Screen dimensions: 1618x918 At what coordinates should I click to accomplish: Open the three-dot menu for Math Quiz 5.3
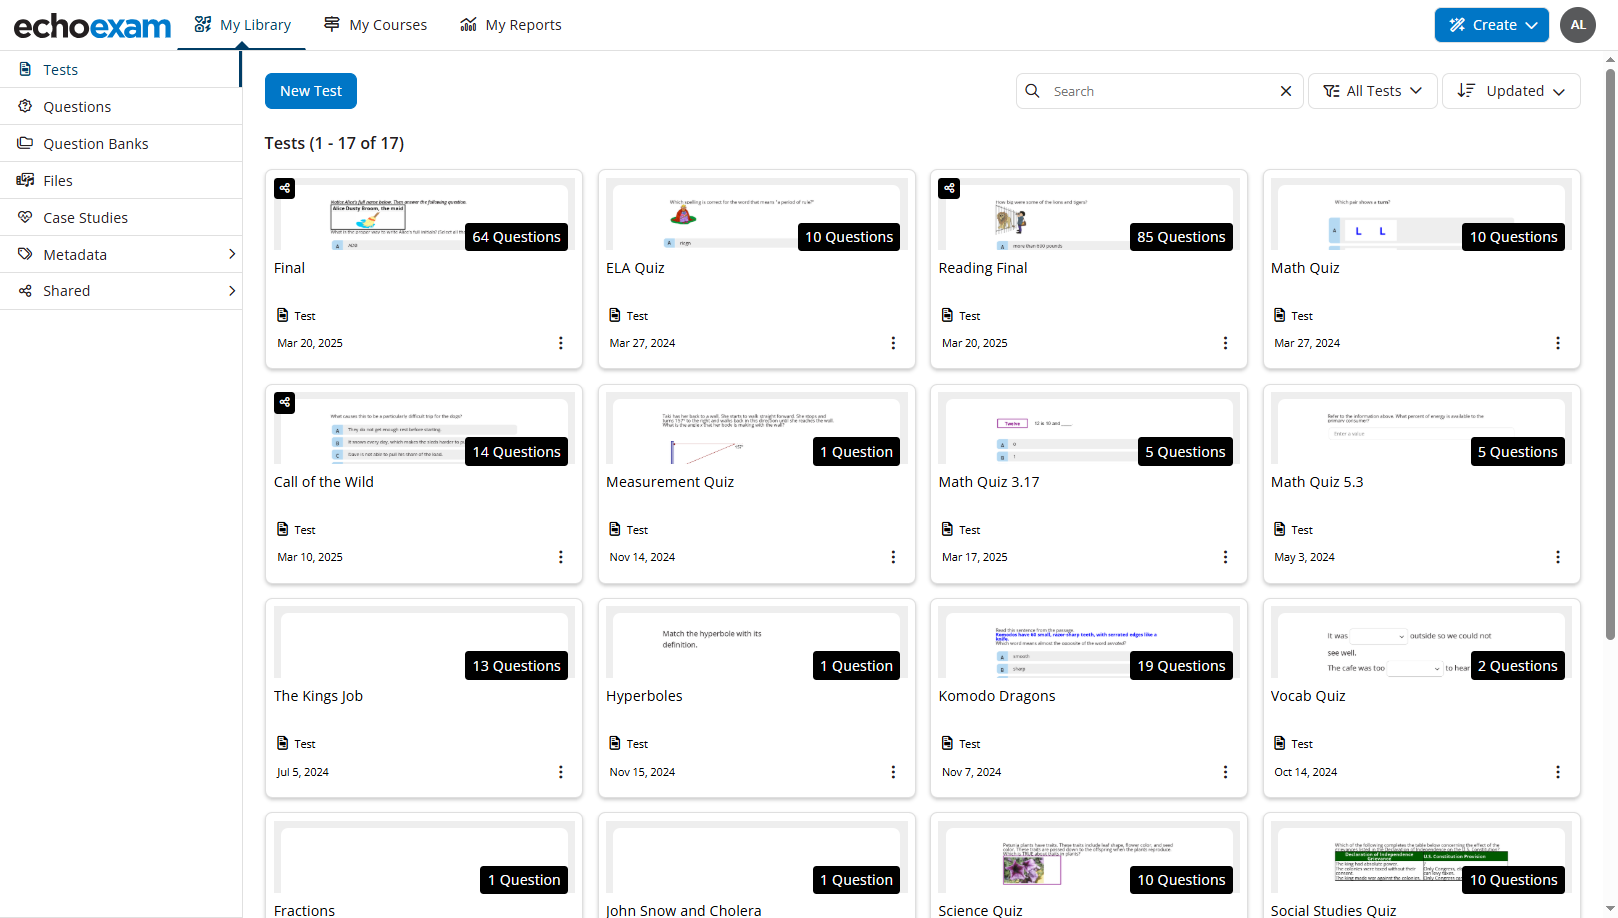pos(1557,557)
